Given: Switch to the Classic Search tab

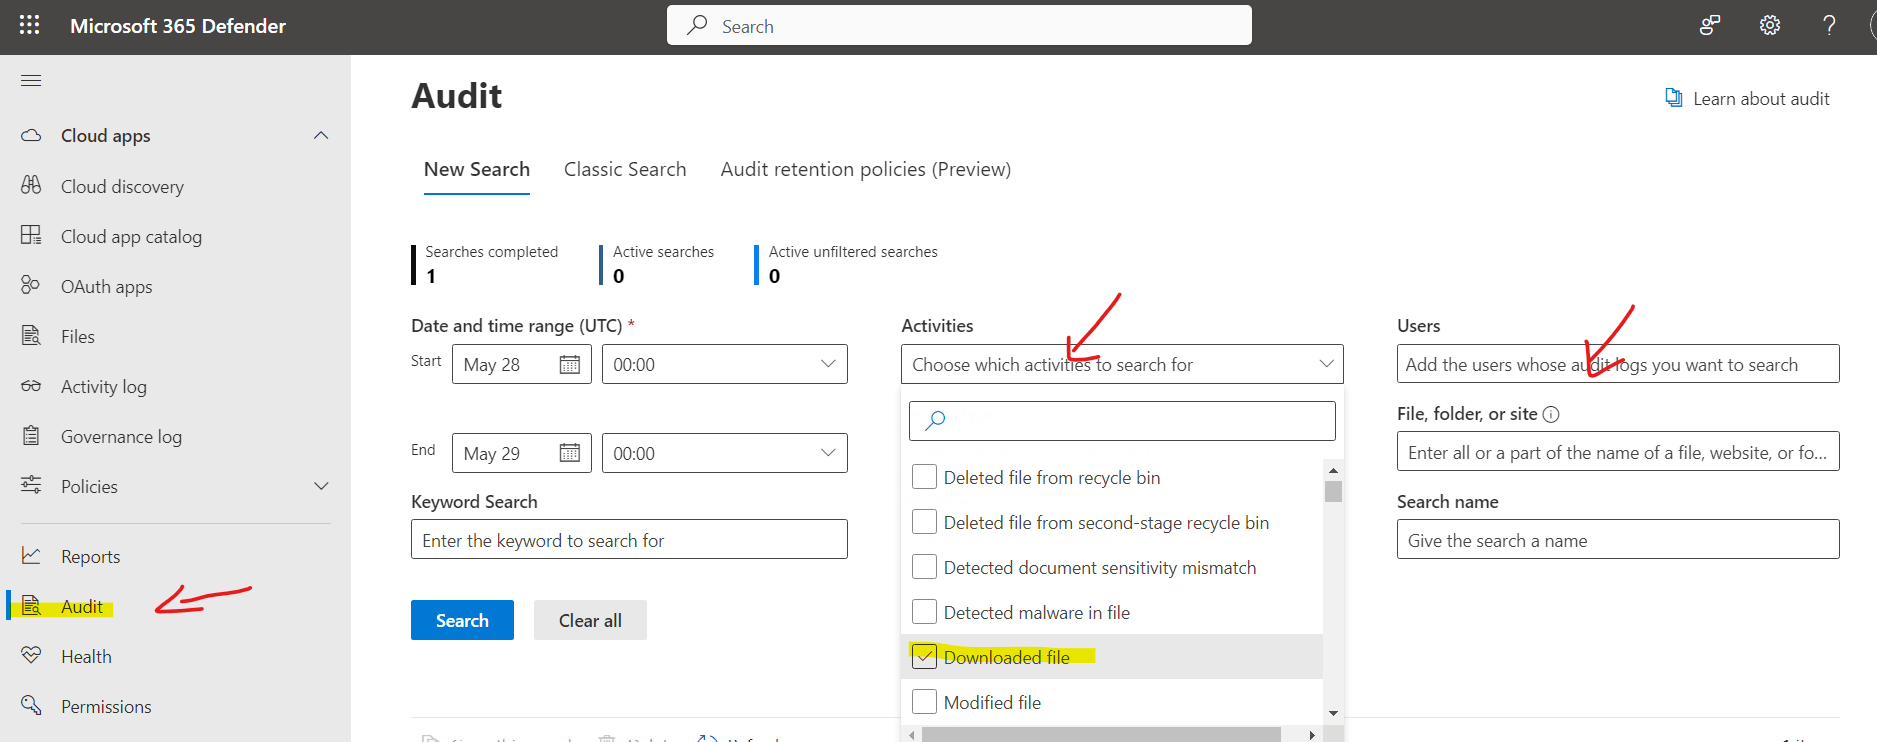Looking at the screenshot, I should pyautogui.click(x=625, y=169).
